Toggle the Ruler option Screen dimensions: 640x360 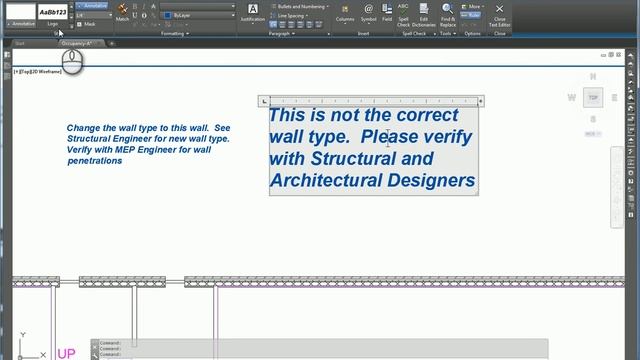coord(471,15)
